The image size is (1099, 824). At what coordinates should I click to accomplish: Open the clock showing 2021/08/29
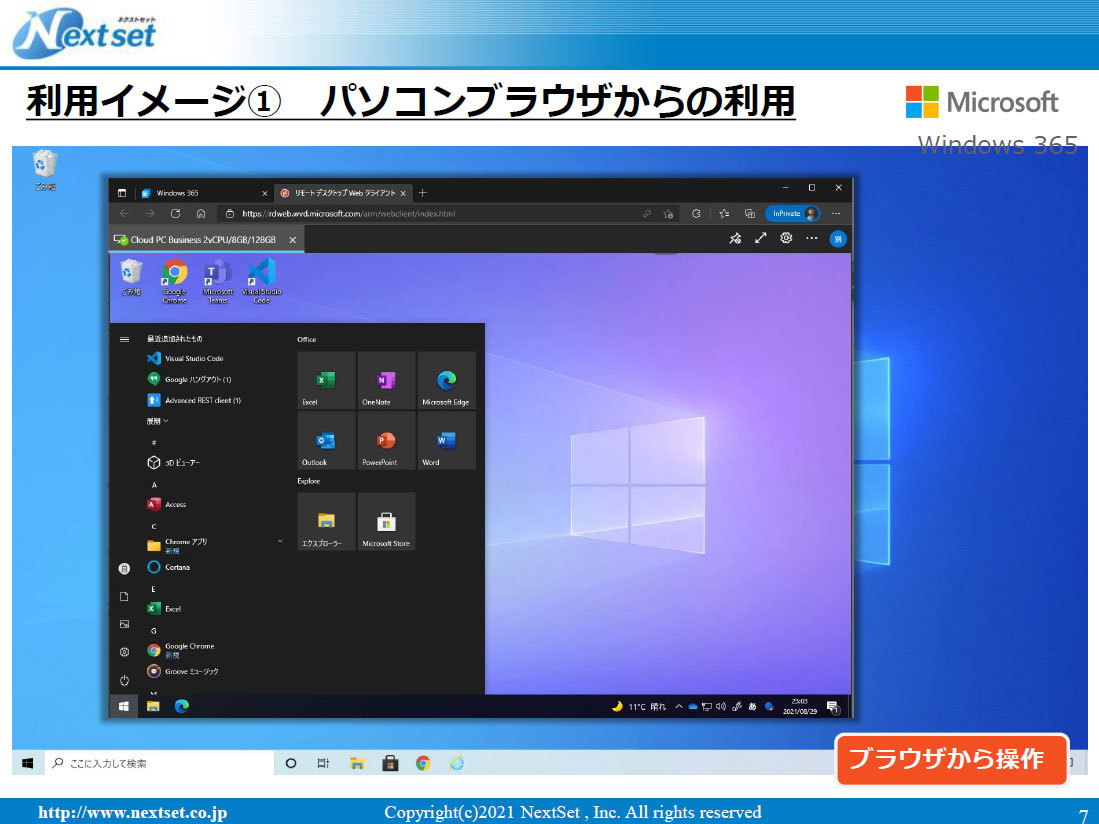(800, 706)
